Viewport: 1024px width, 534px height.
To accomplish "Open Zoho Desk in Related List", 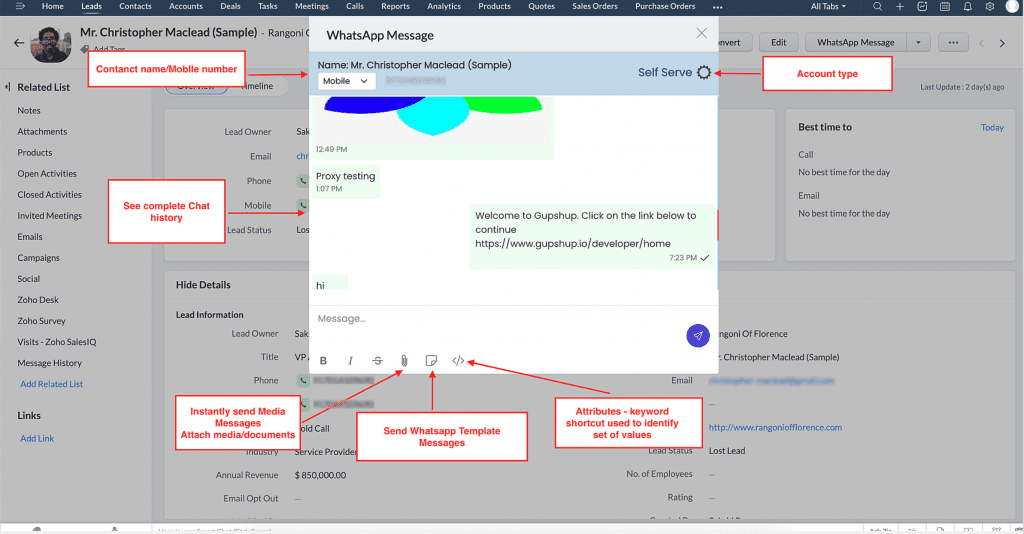I will tap(38, 300).
